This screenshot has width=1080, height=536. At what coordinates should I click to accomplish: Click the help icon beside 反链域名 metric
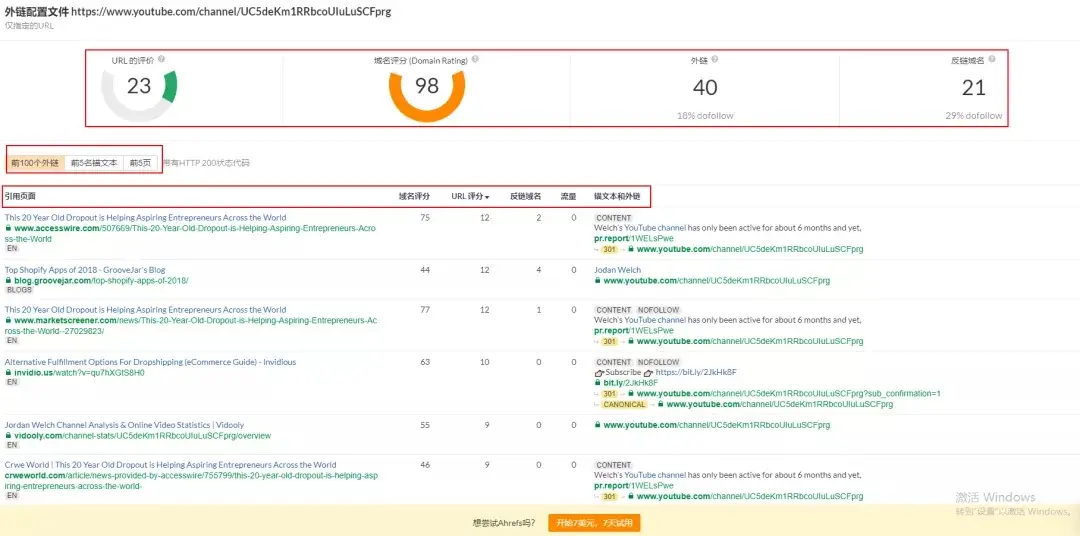click(991, 60)
